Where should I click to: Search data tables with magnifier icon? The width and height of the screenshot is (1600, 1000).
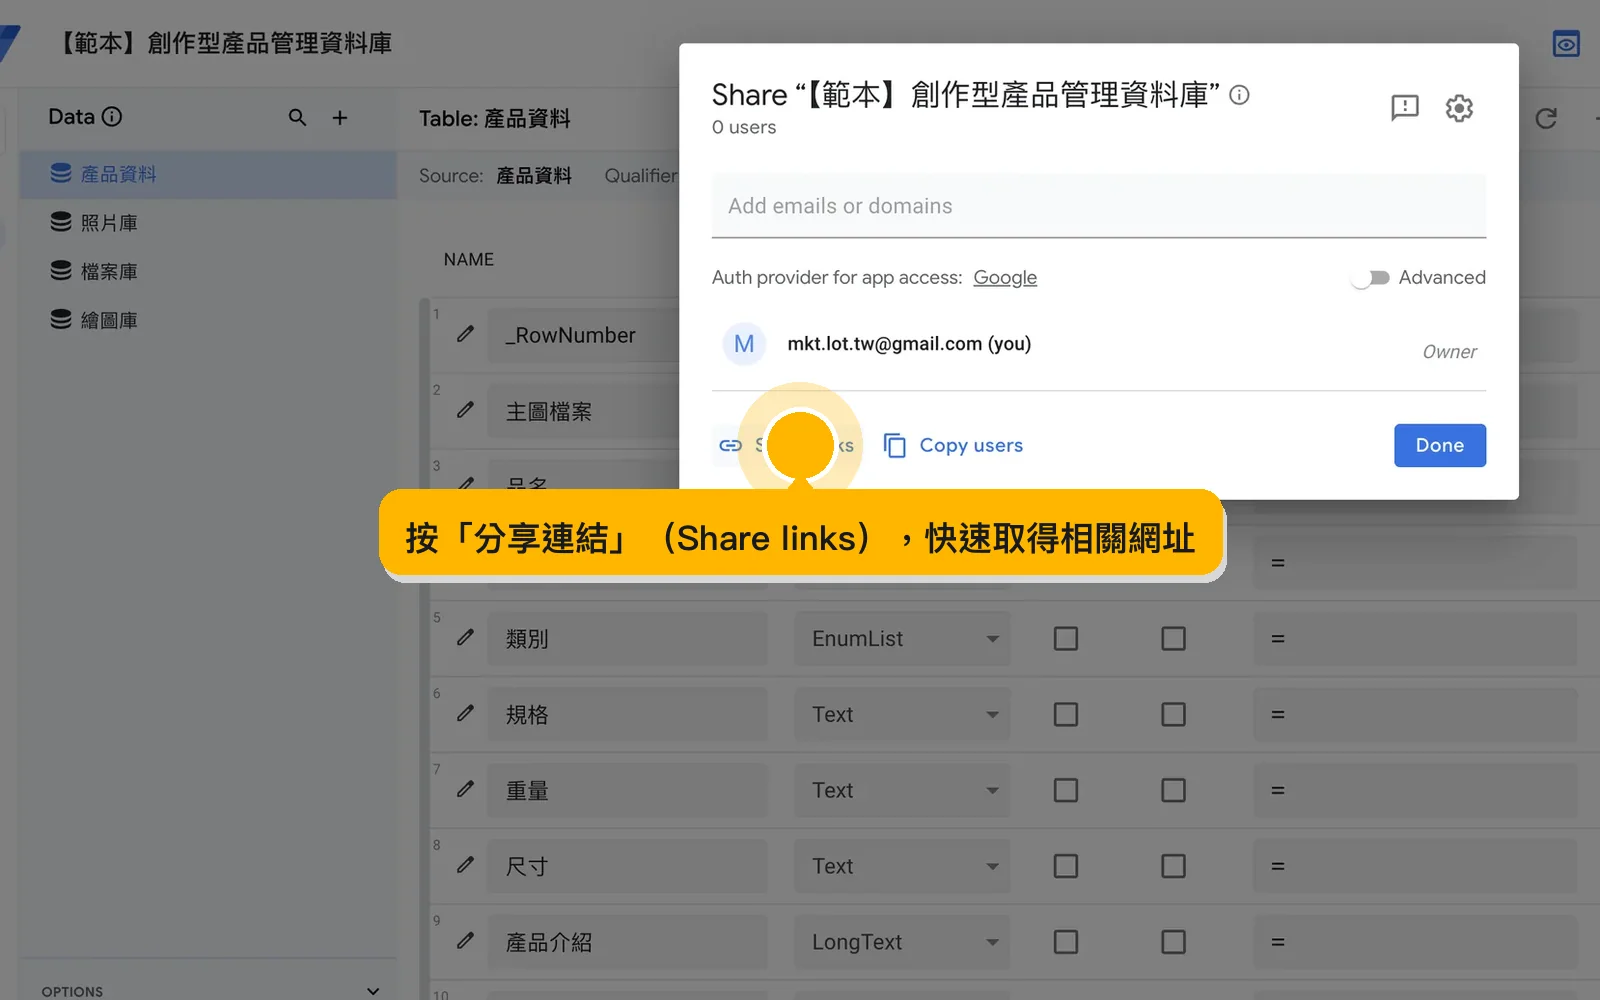[297, 118]
